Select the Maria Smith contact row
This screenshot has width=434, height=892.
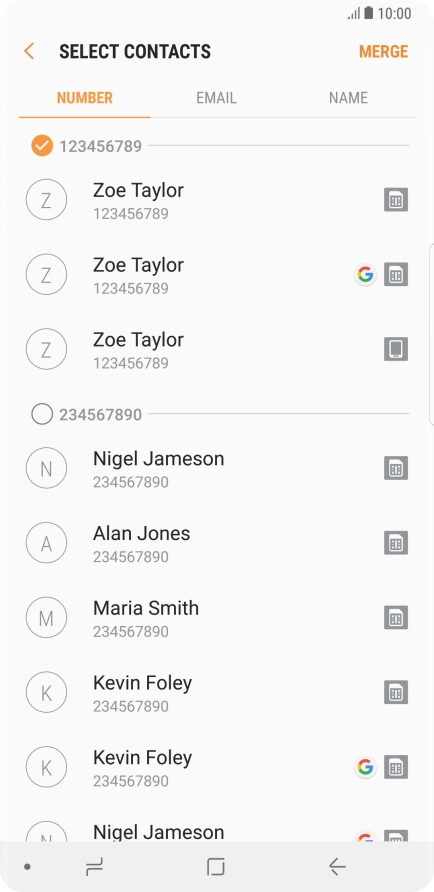click(217, 617)
